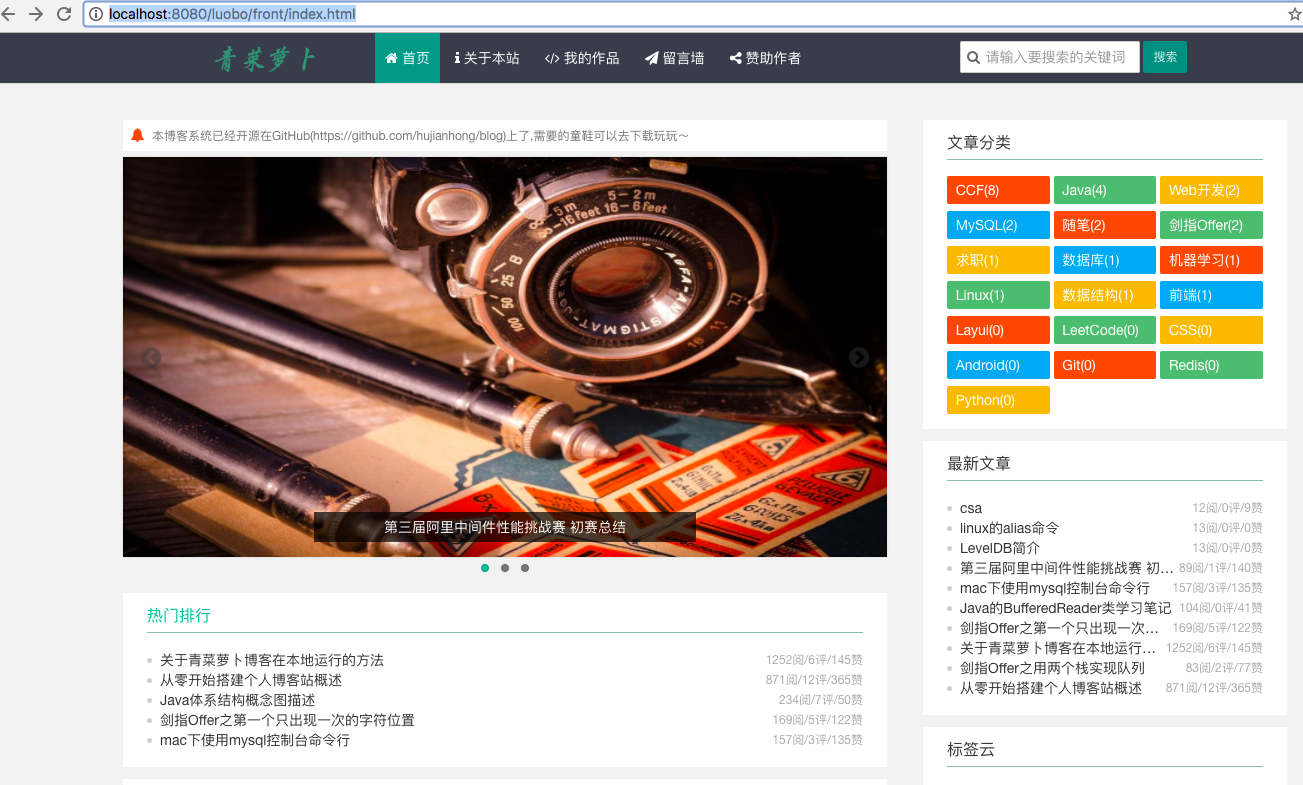Click the site info icon in address bar
The height and width of the screenshot is (785, 1303).
click(x=96, y=14)
